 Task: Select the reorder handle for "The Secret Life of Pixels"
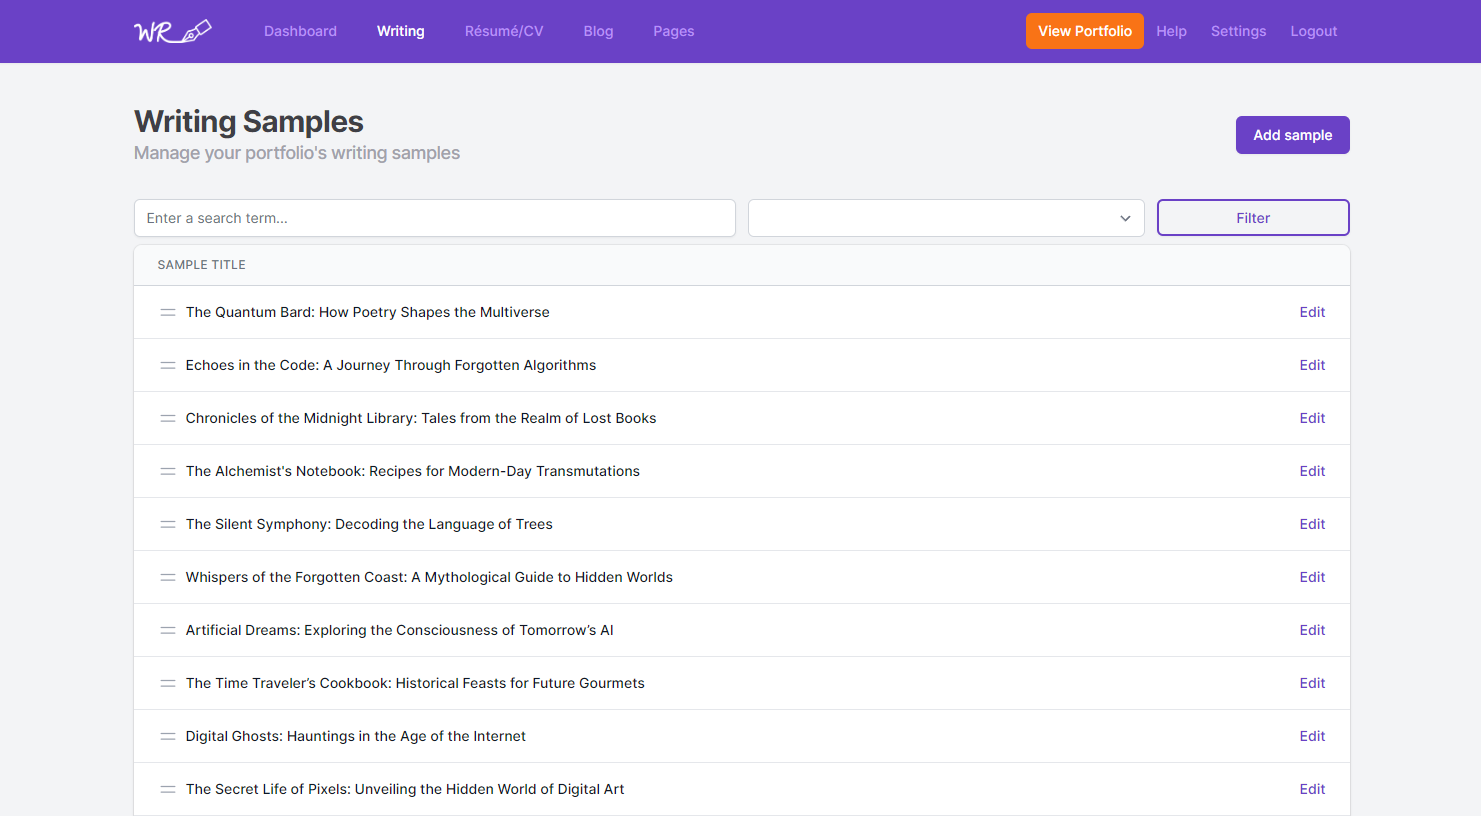click(167, 788)
